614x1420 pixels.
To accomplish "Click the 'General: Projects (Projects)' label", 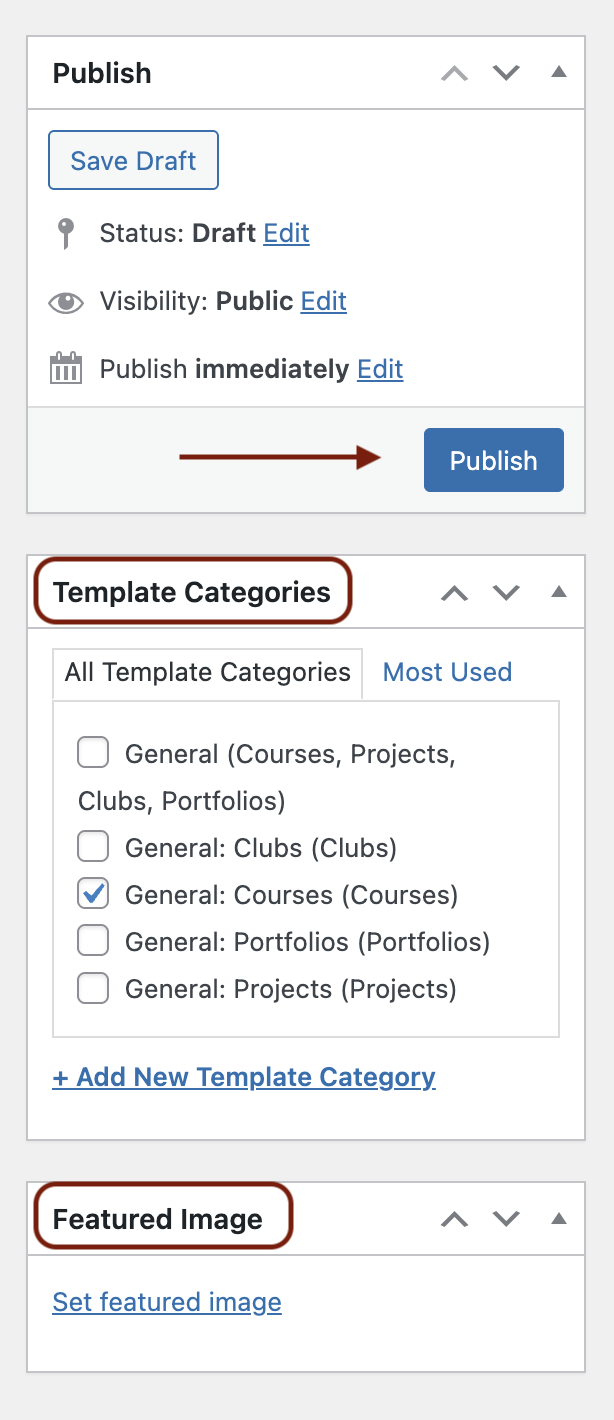I will pos(290,989).
